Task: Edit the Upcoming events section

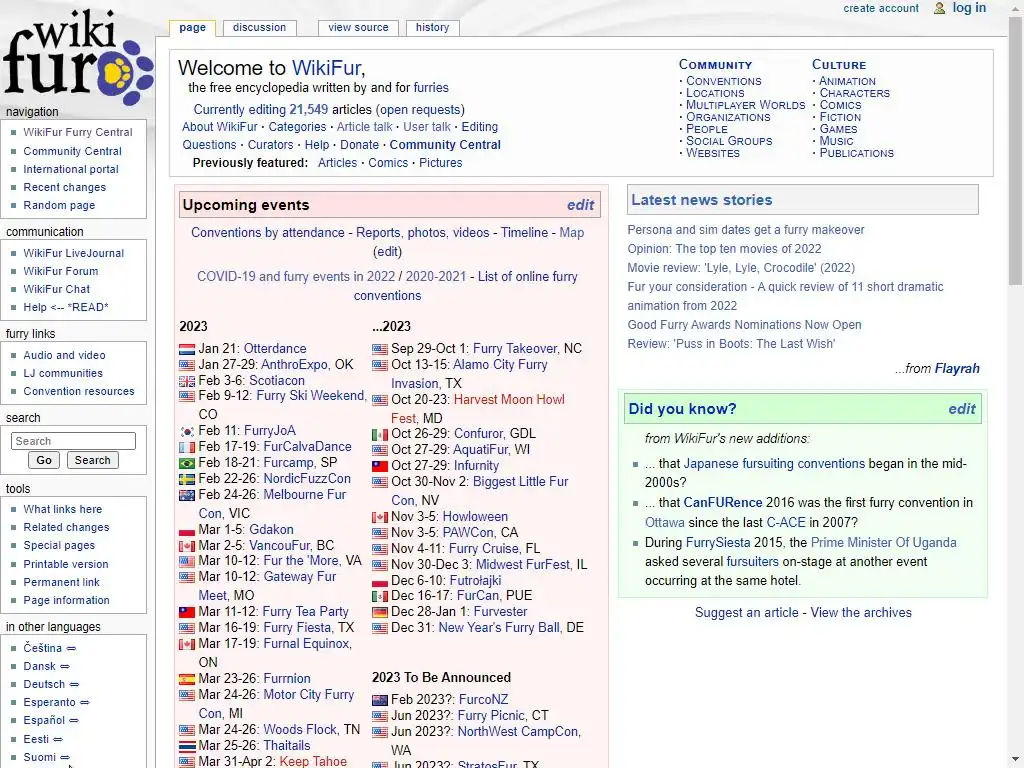Action: point(580,205)
